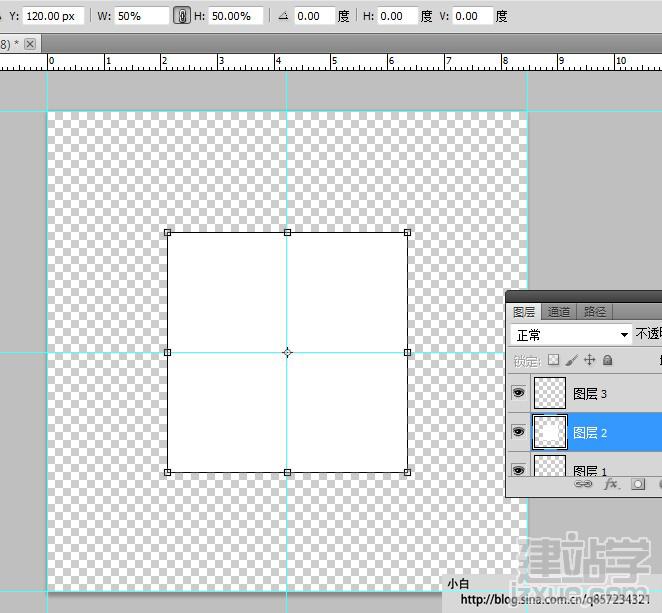Screen dimensions: 662x613
Task: Close the document tab
Action: 30,43
